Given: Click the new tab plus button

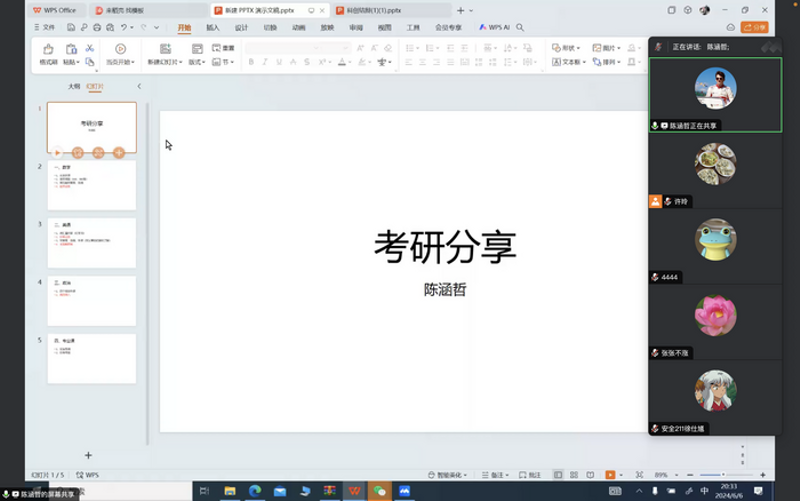Looking at the screenshot, I should point(461,10).
